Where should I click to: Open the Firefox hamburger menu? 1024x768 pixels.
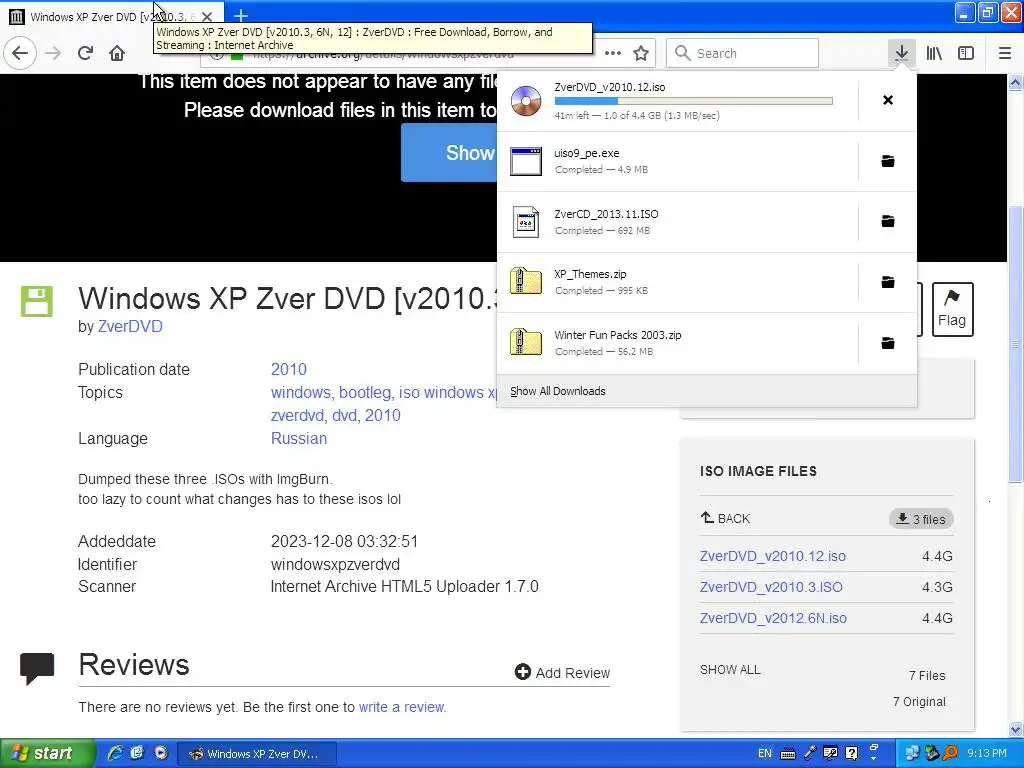click(1005, 53)
